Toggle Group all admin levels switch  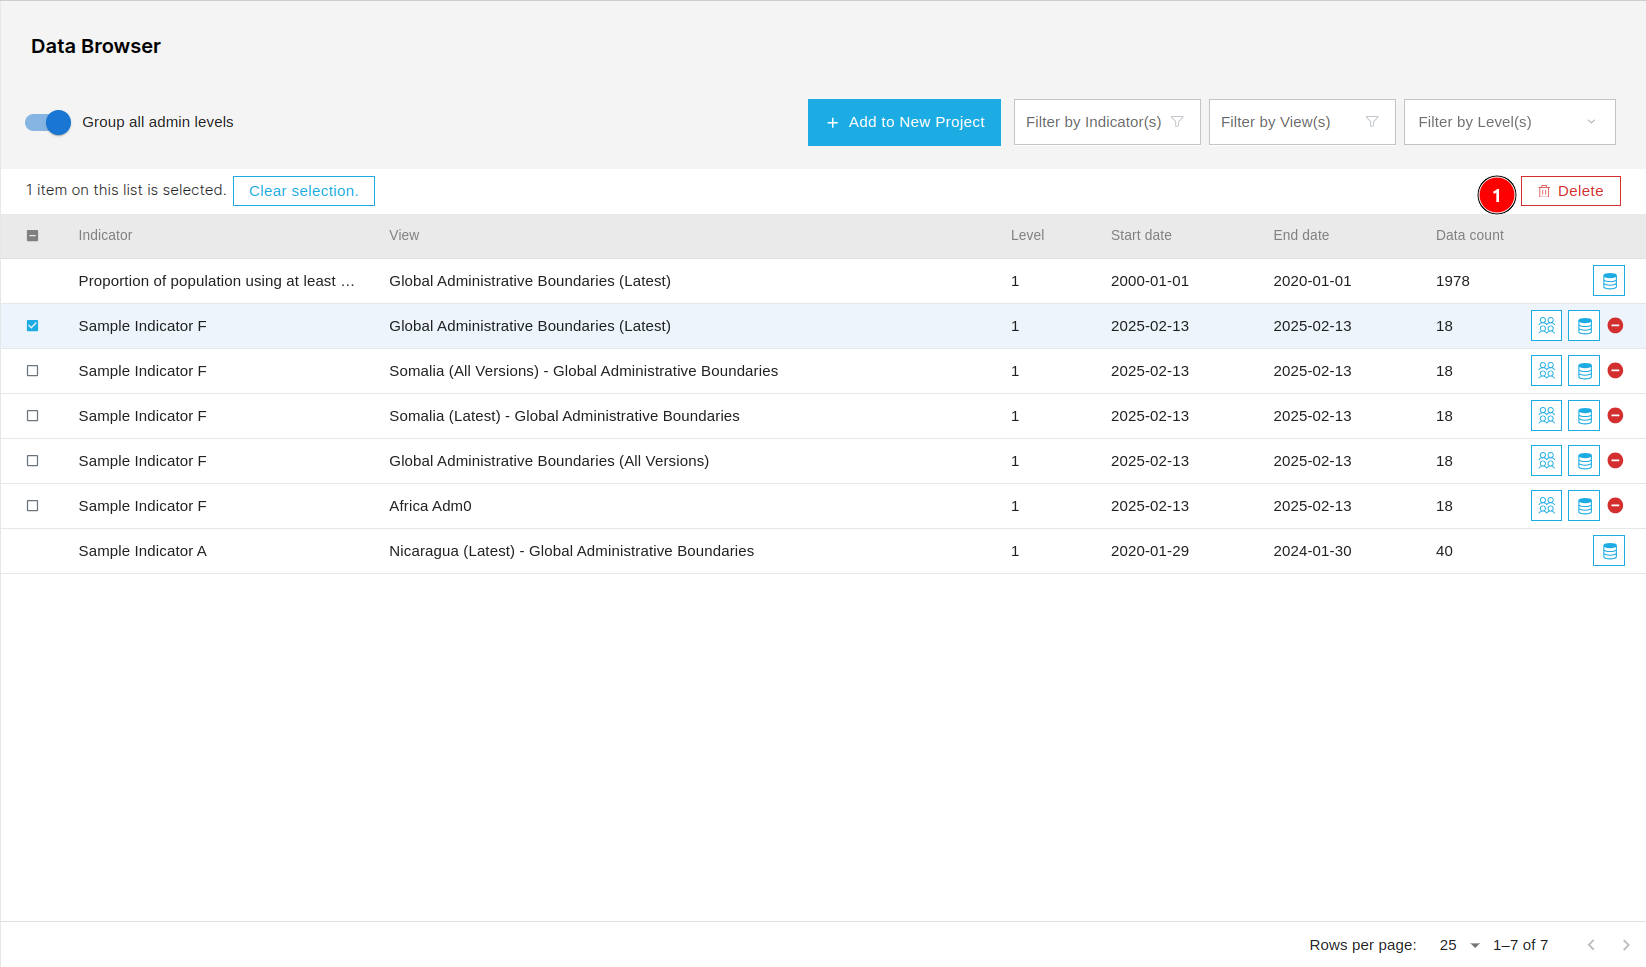coord(48,122)
